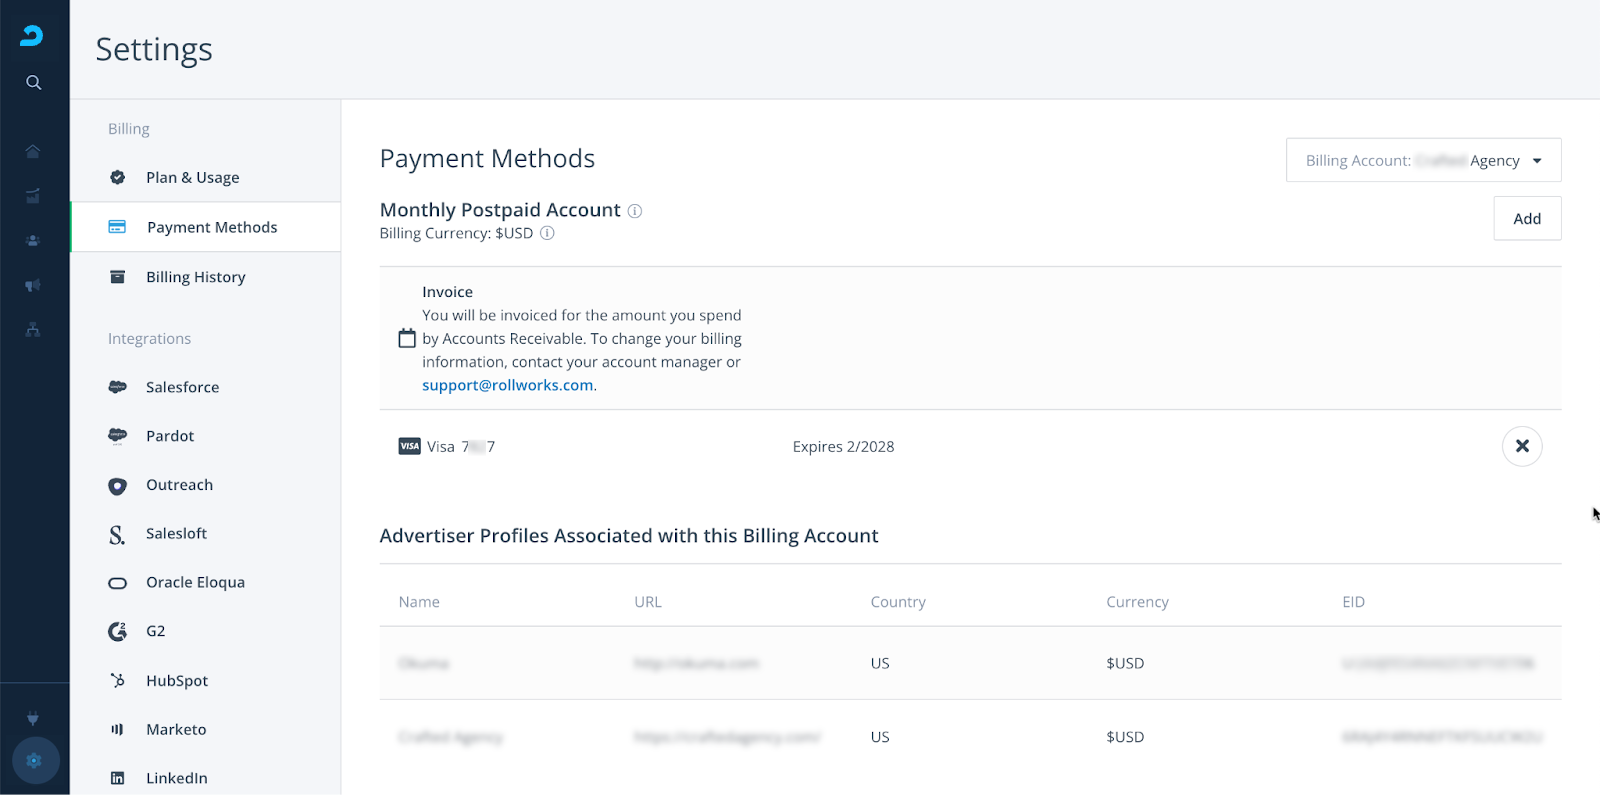Remove the Visa card with X button
Viewport: 1600px width, 795px height.
[x=1522, y=446]
